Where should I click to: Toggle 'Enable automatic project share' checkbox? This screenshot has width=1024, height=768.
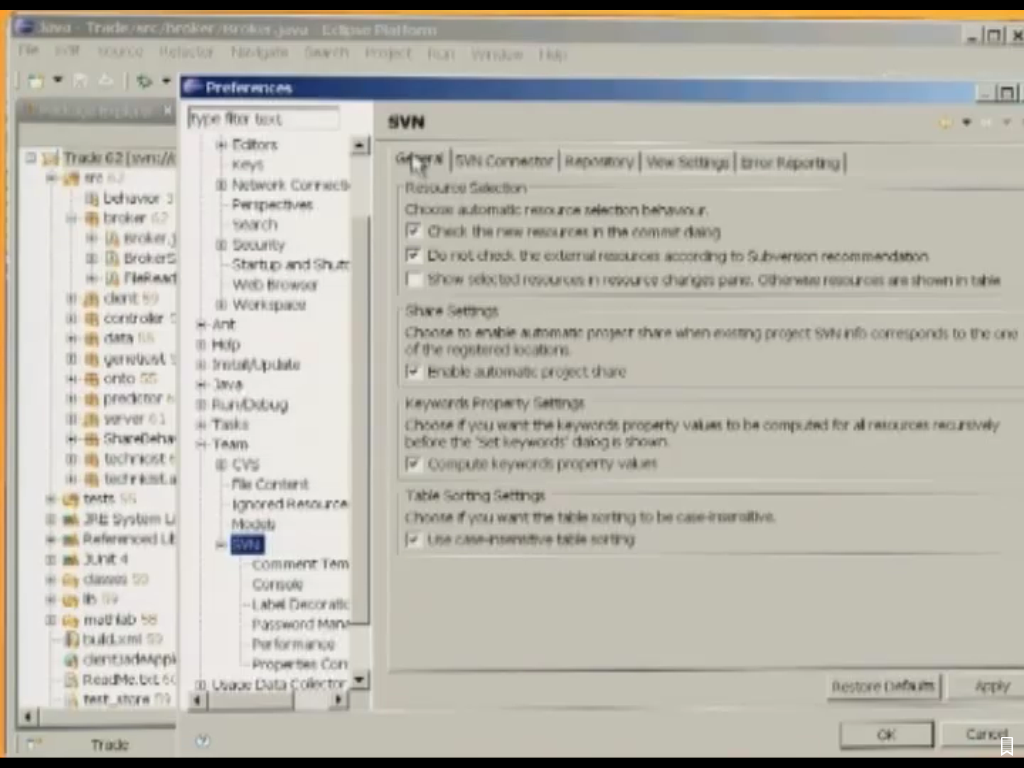(x=413, y=372)
